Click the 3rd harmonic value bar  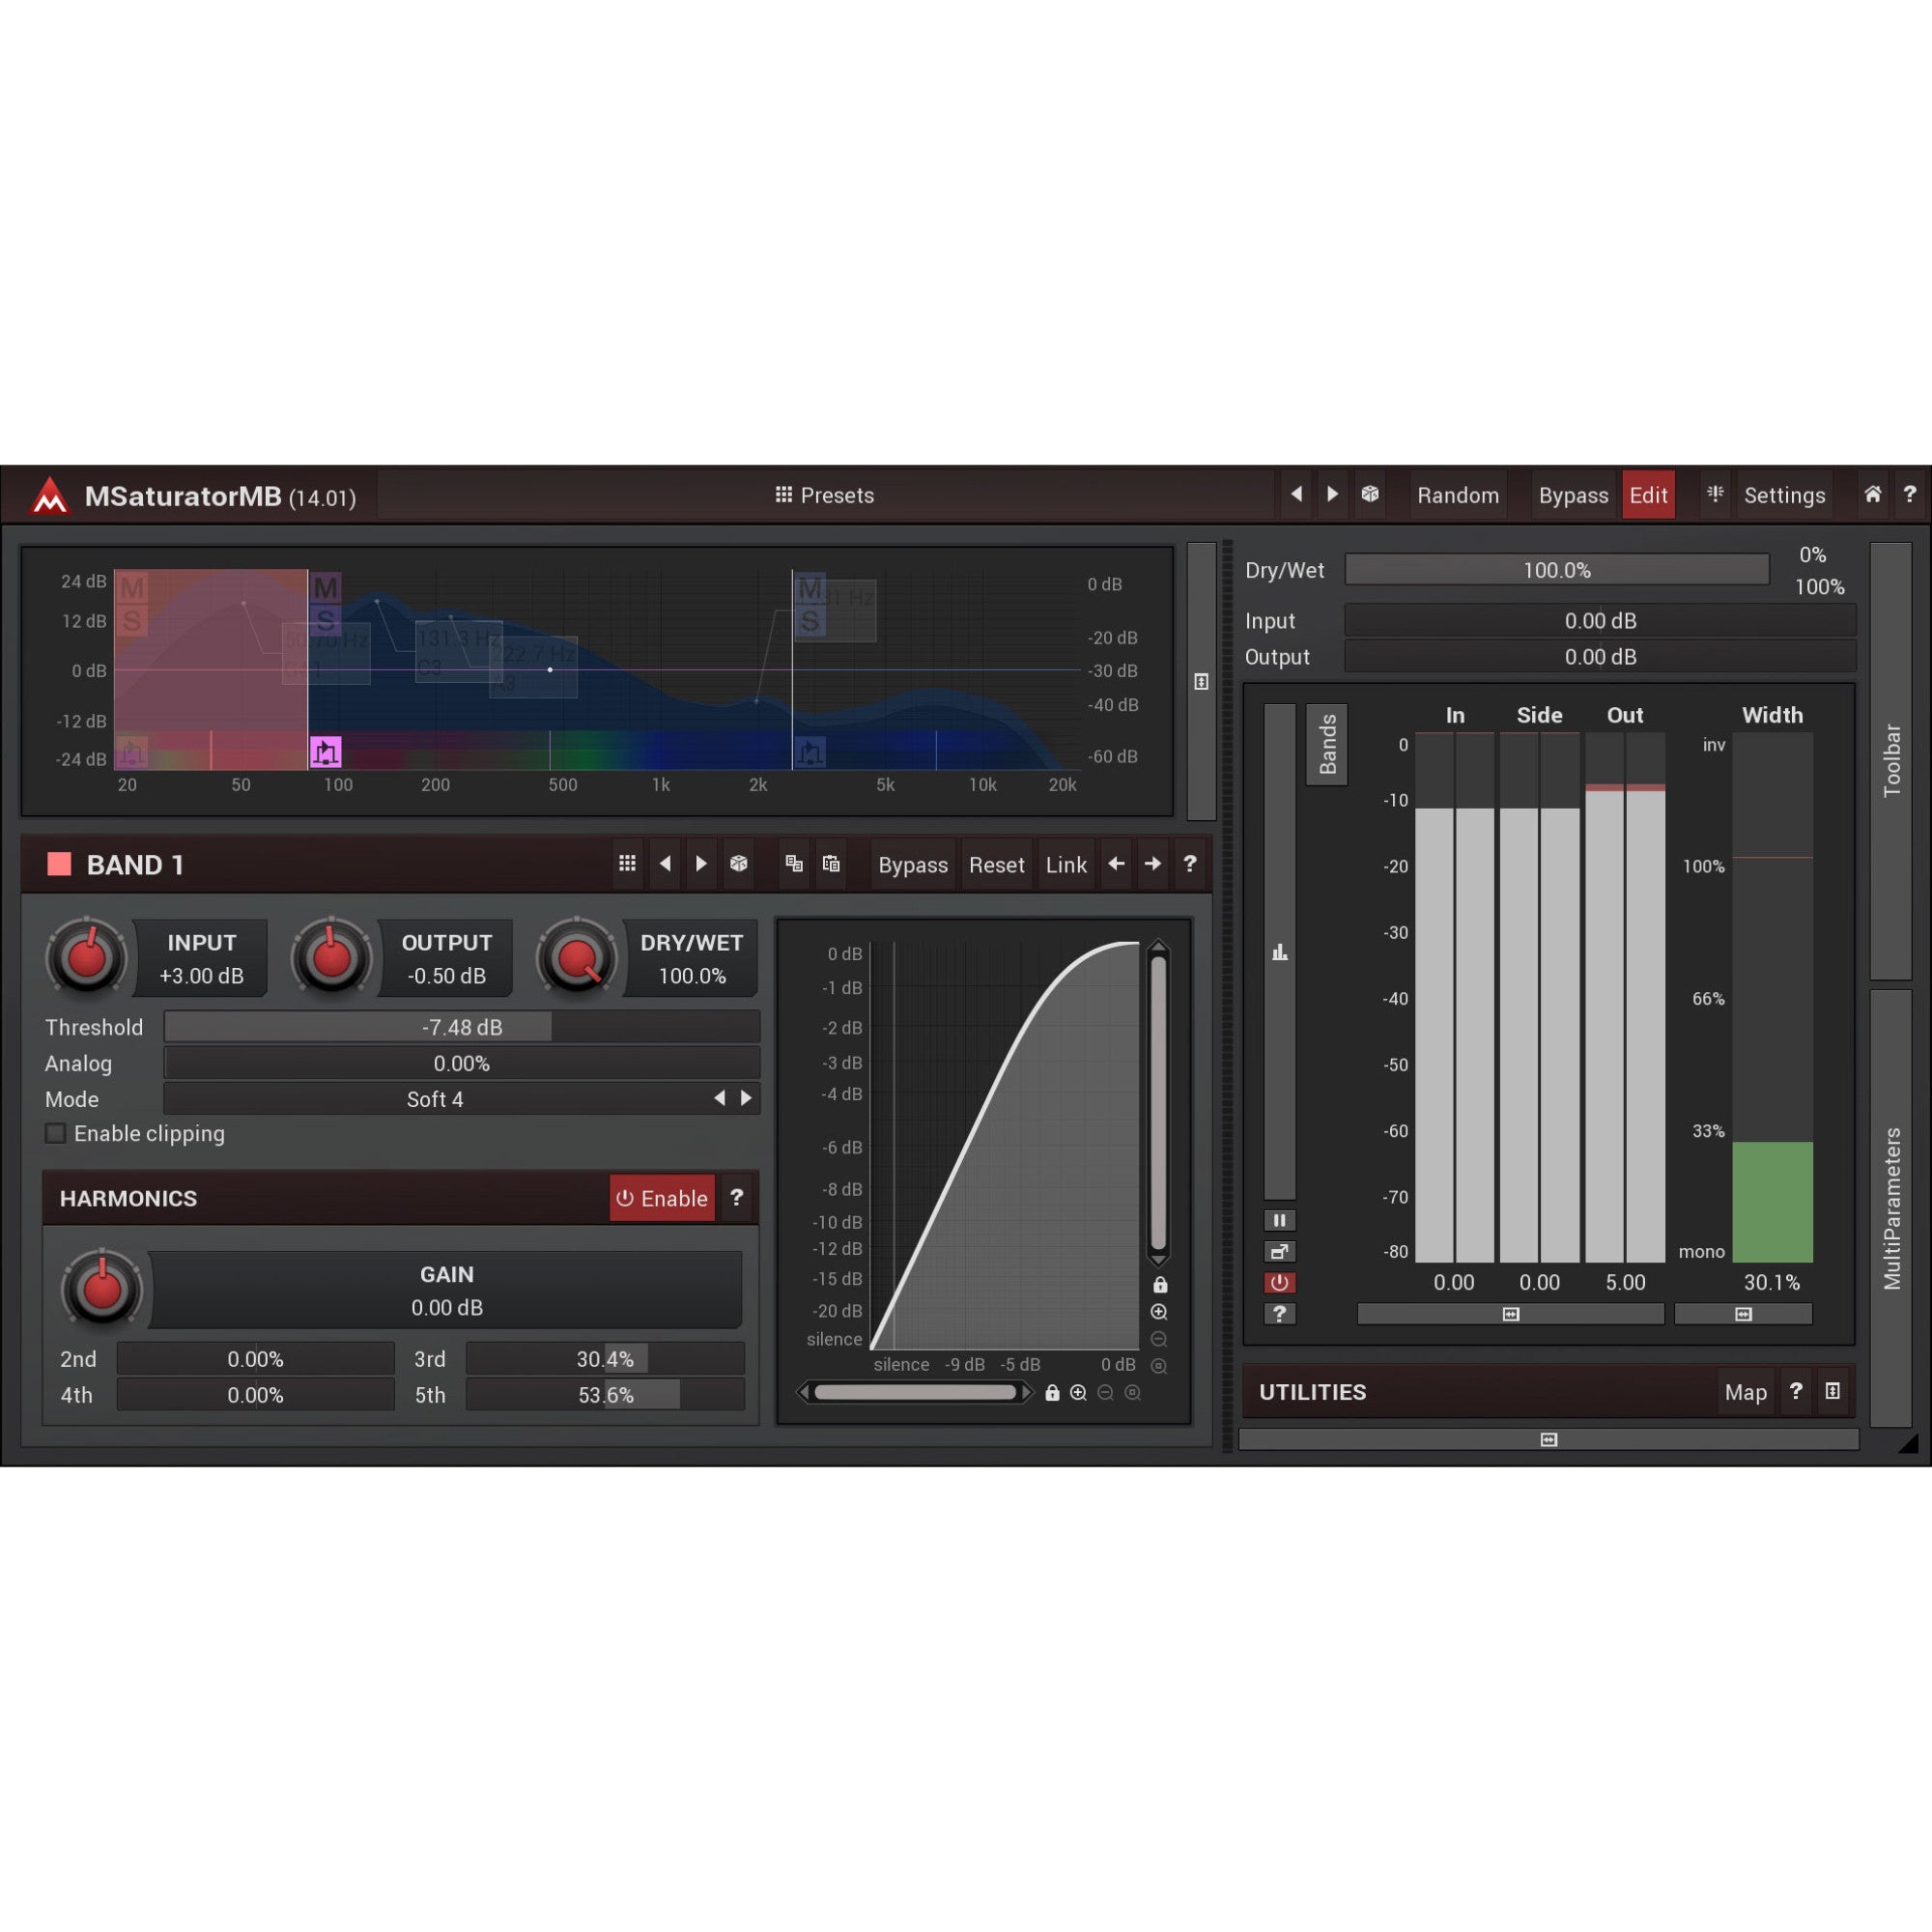[x=605, y=1359]
